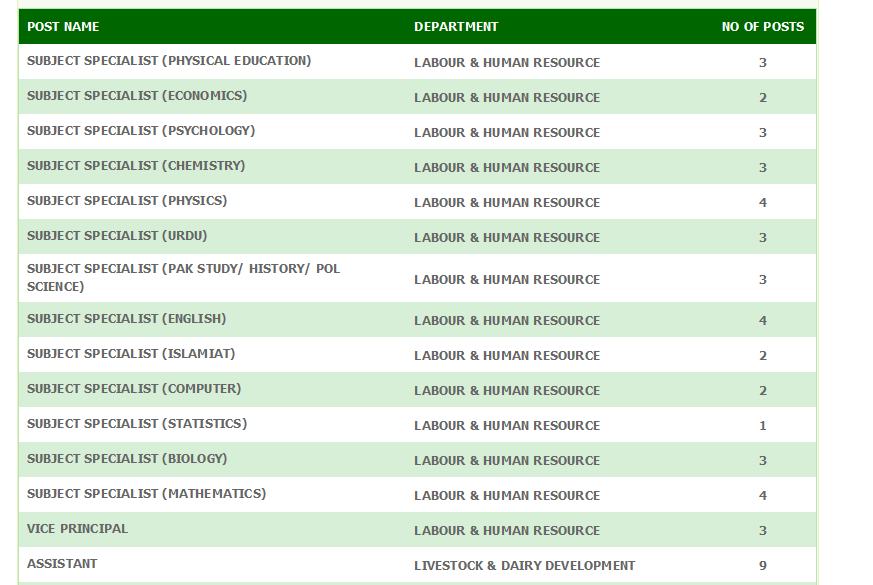This screenshot has height=585, width=873.
Task: Select Subject Specialist (Economics) post
Action: [x=137, y=96]
